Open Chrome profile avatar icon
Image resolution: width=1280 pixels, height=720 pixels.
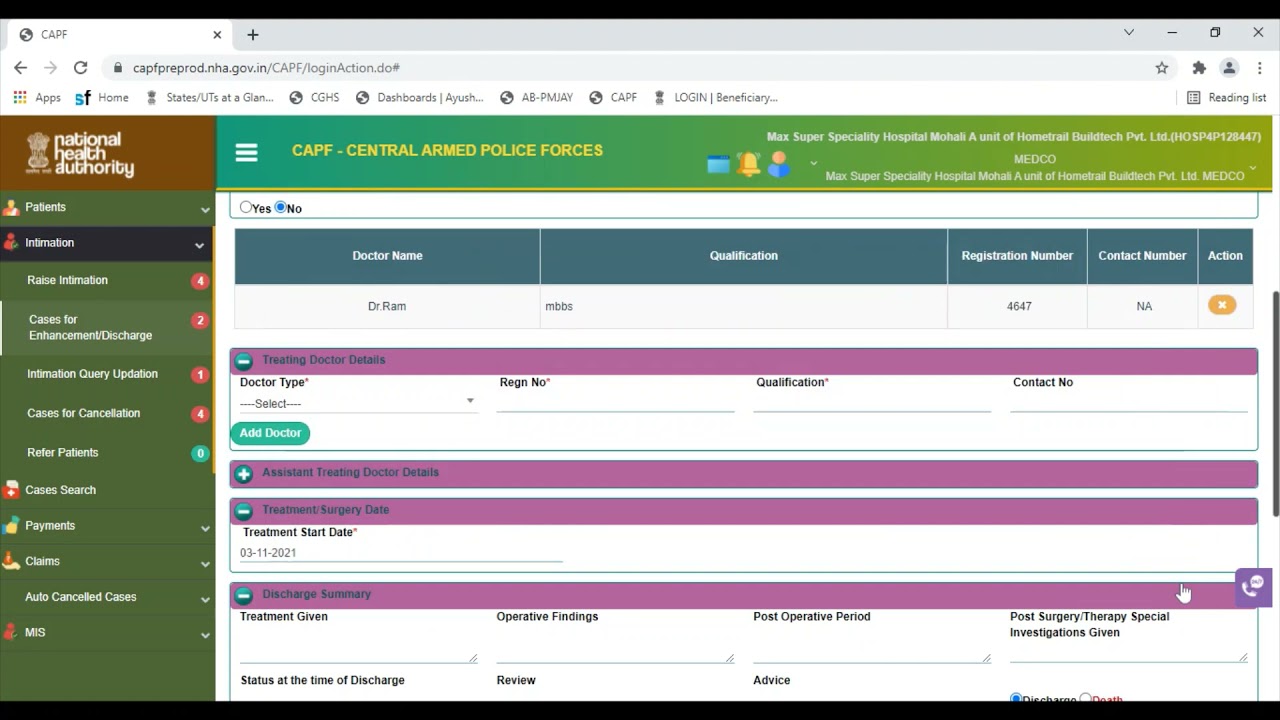tap(1229, 68)
